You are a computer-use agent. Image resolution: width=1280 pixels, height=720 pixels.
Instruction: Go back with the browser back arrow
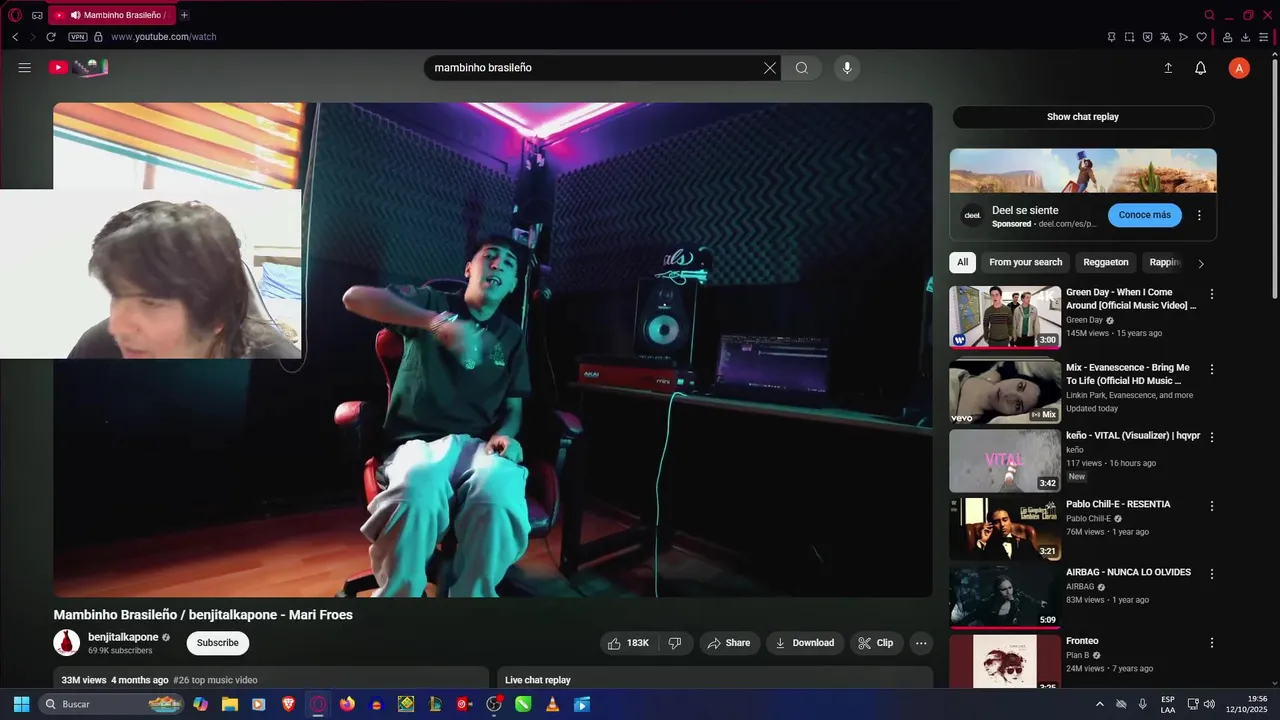click(15, 37)
